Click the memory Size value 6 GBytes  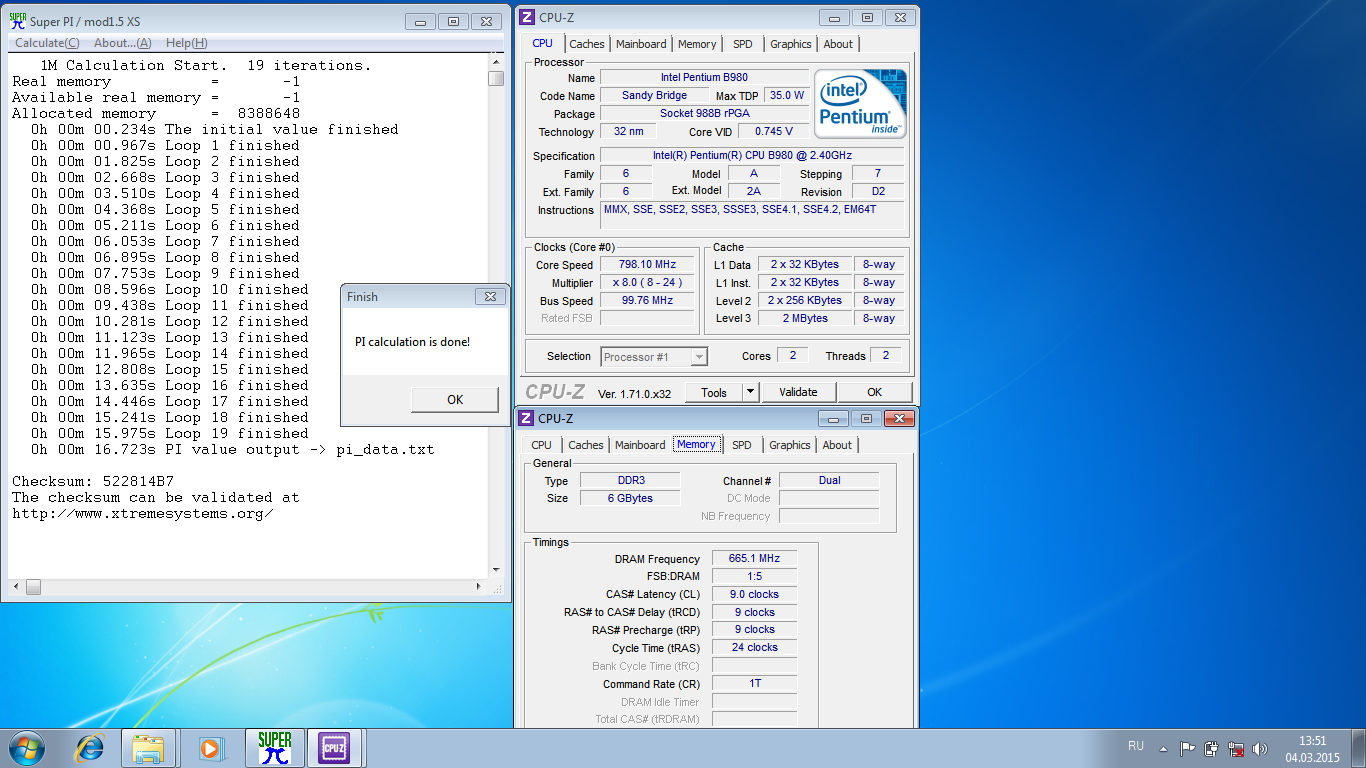pyautogui.click(x=630, y=498)
